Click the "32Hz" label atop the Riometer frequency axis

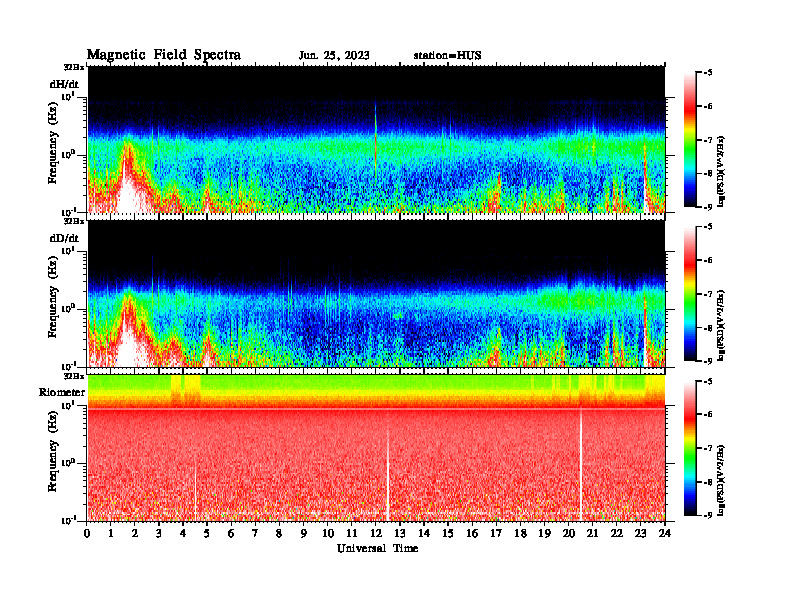click(x=74, y=376)
